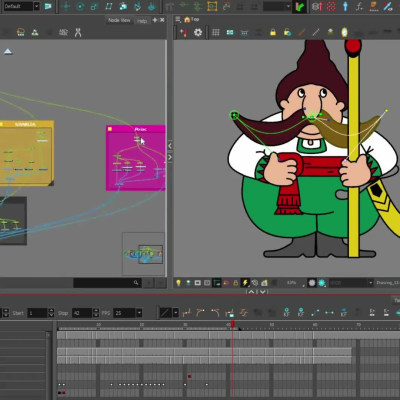Screen dimensions: 400x400
Task: Click the rename nodes icon in Node View toolbar
Action: 63,32
